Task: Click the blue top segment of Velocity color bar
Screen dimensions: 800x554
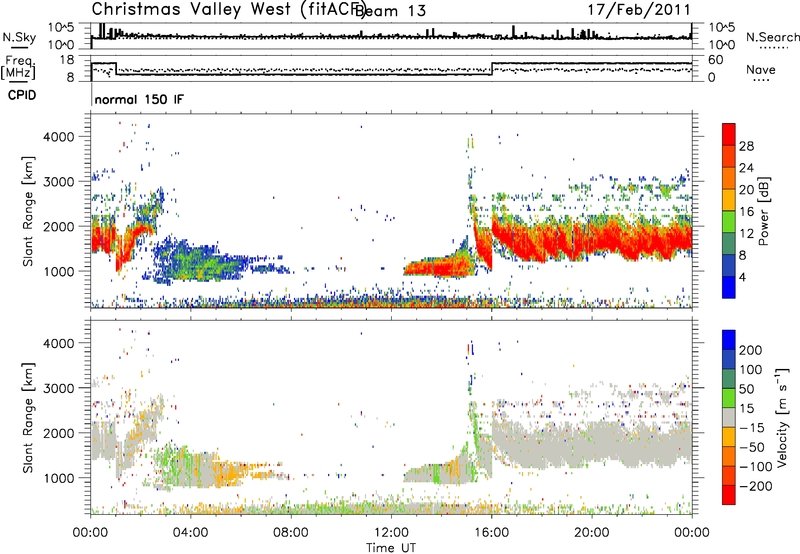Action: tap(729, 339)
